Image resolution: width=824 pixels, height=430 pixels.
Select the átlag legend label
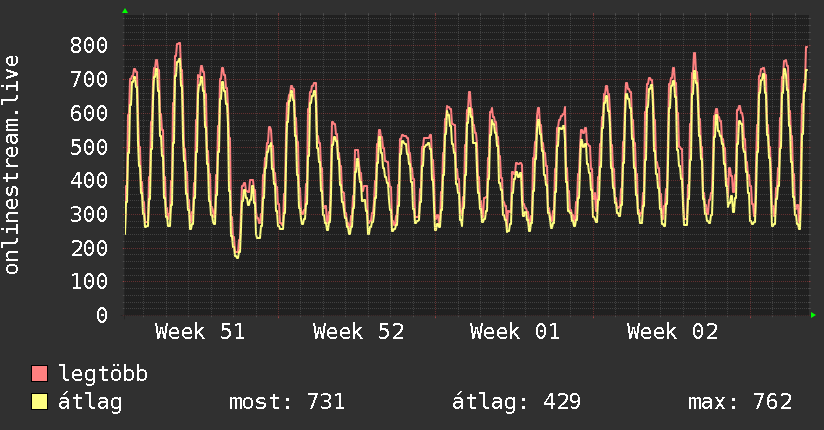tap(91, 402)
